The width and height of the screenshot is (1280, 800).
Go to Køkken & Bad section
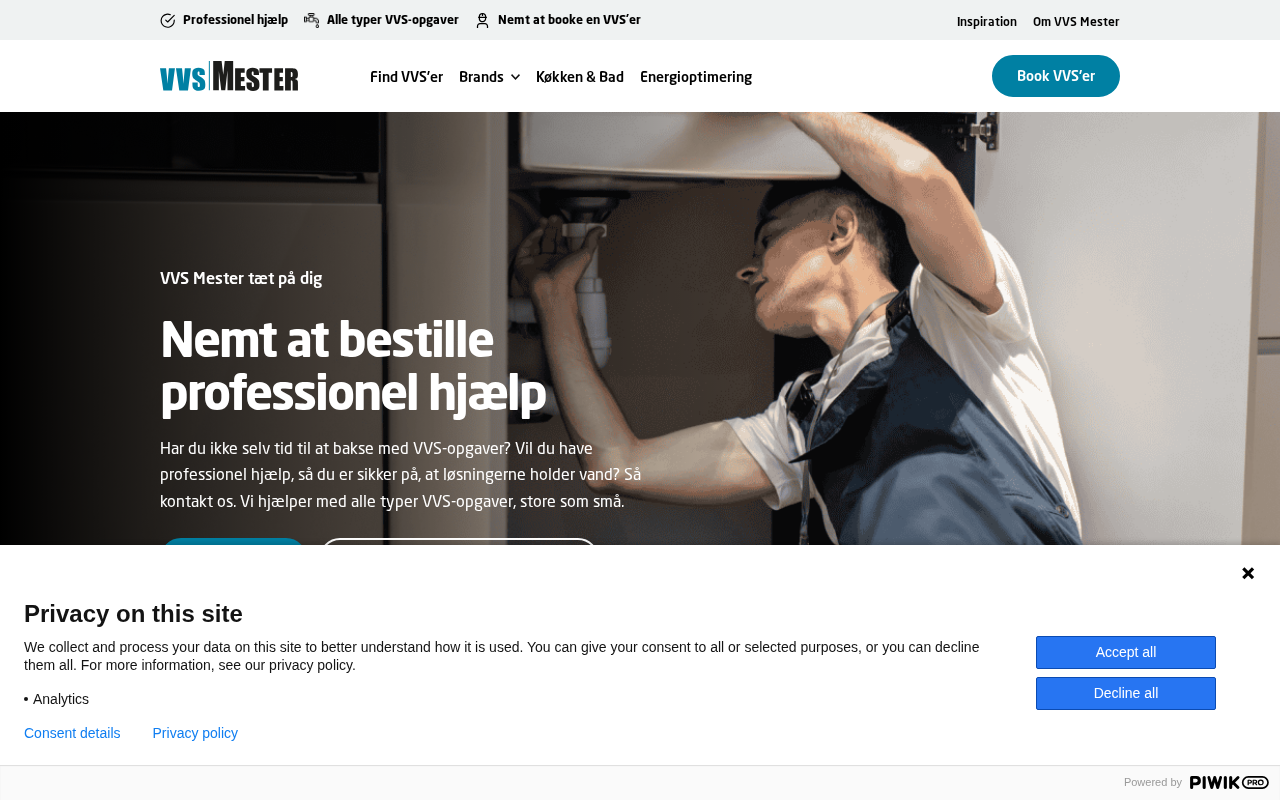pyautogui.click(x=580, y=77)
